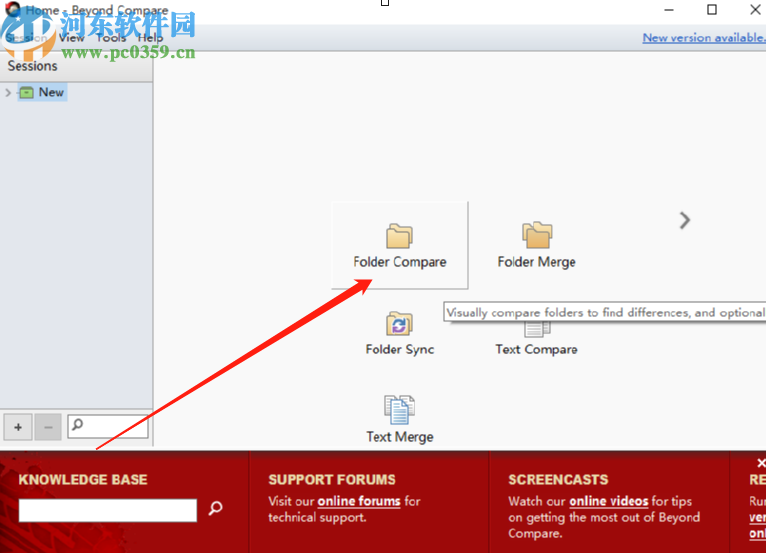Minimize the Beyond Compare window
This screenshot has height=553, width=766.
pos(669,10)
